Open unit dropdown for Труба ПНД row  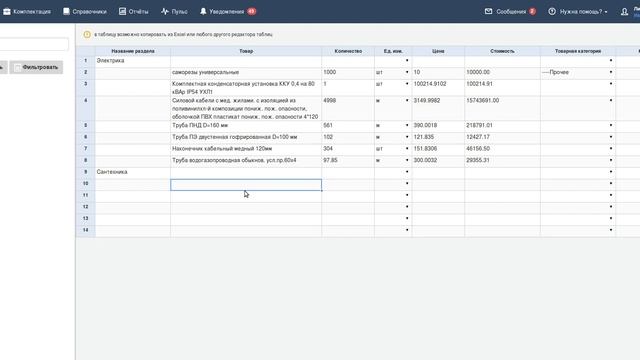point(407,125)
